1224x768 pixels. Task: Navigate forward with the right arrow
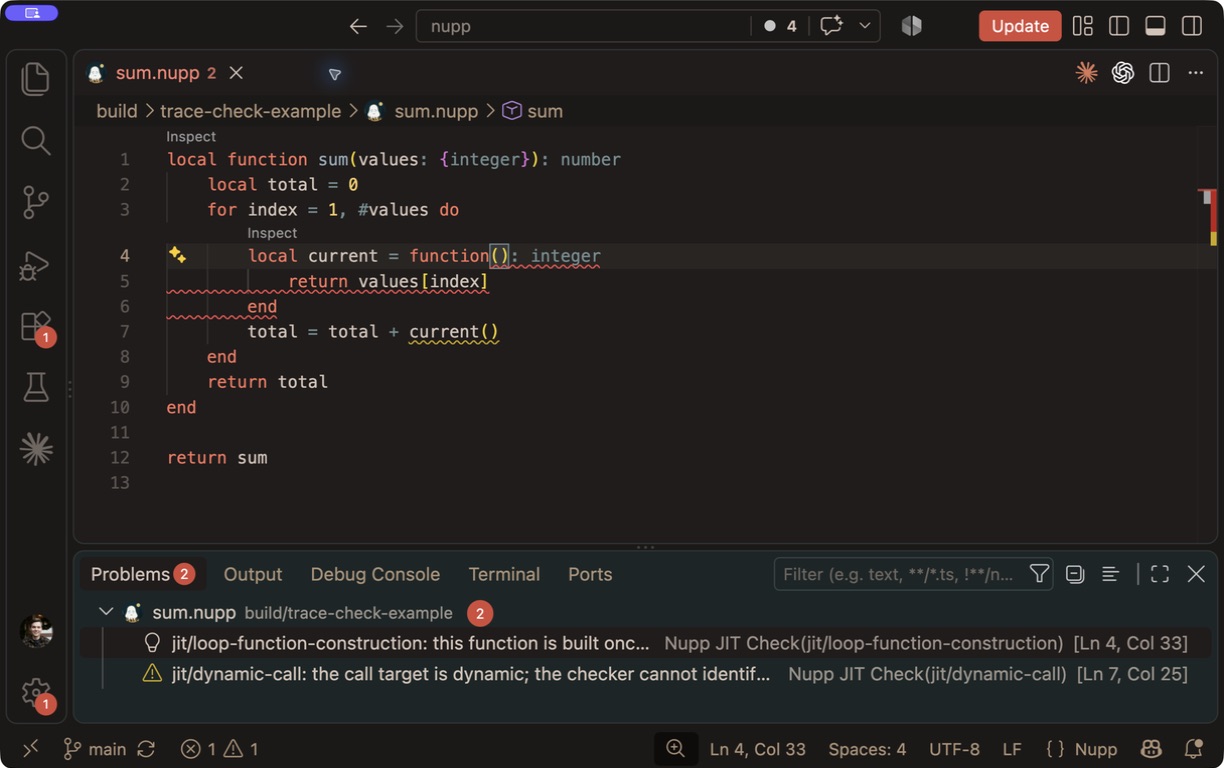point(395,26)
